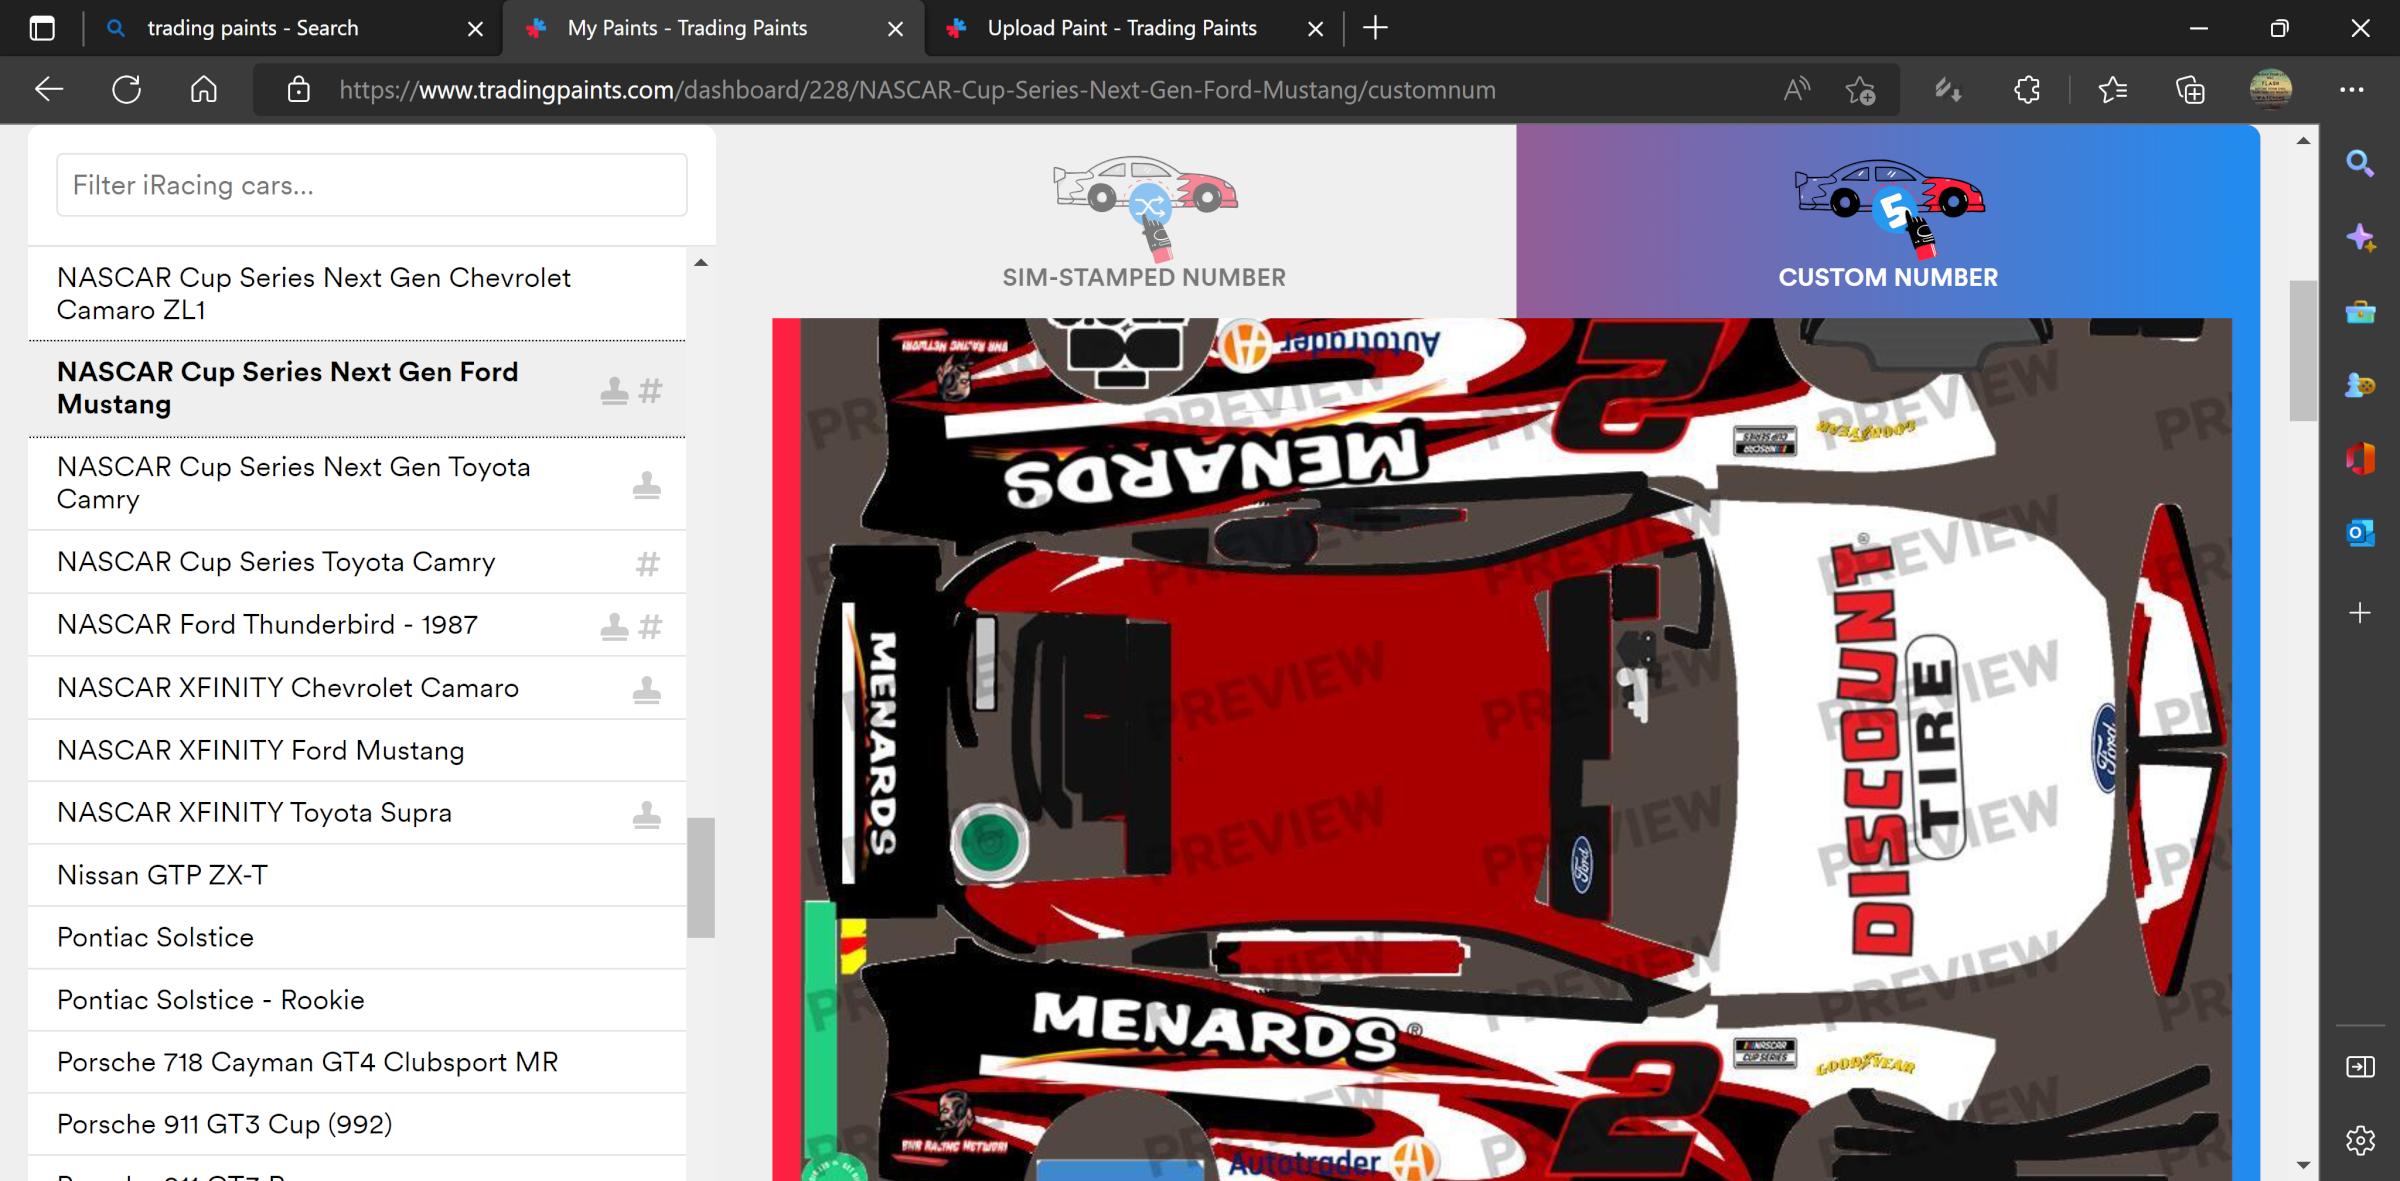This screenshot has height=1181, width=2400.
Task: Go to the browser home page
Action: coord(204,90)
